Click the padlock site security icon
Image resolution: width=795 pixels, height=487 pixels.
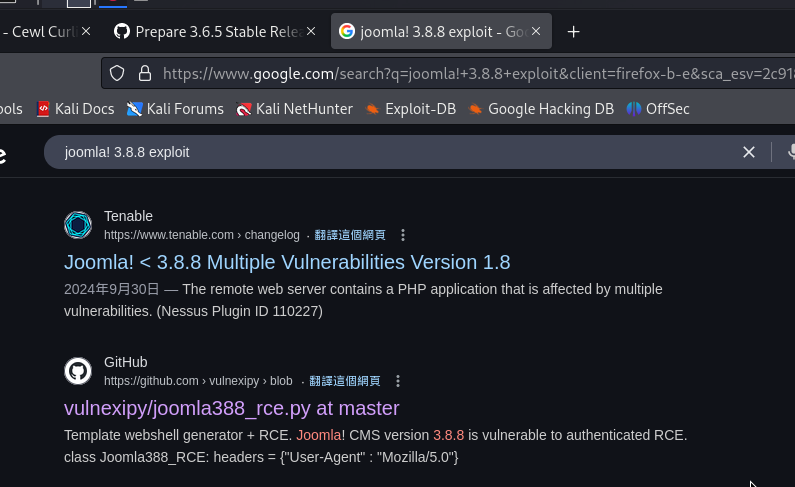pyautogui.click(x=144, y=73)
